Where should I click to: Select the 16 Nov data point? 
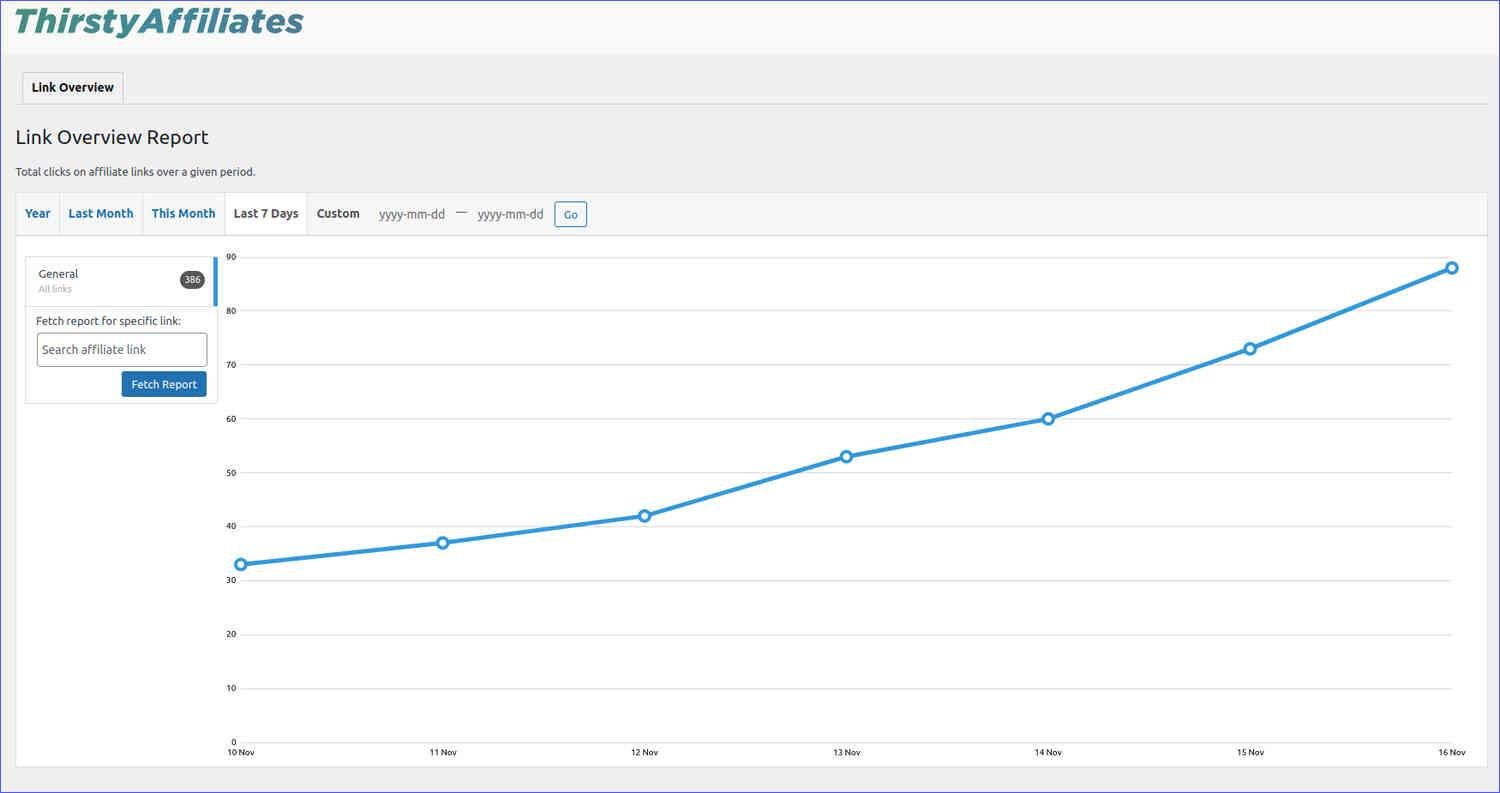click(1452, 268)
